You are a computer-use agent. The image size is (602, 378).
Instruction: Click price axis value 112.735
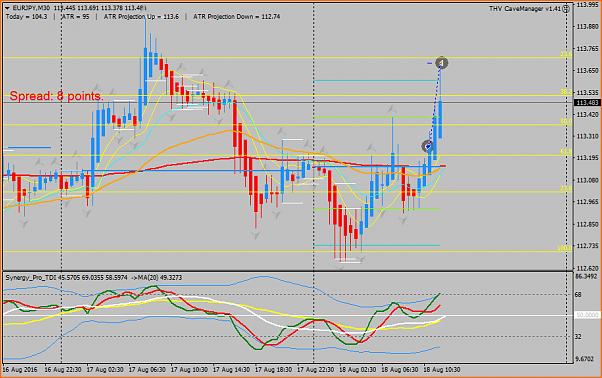point(587,246)
